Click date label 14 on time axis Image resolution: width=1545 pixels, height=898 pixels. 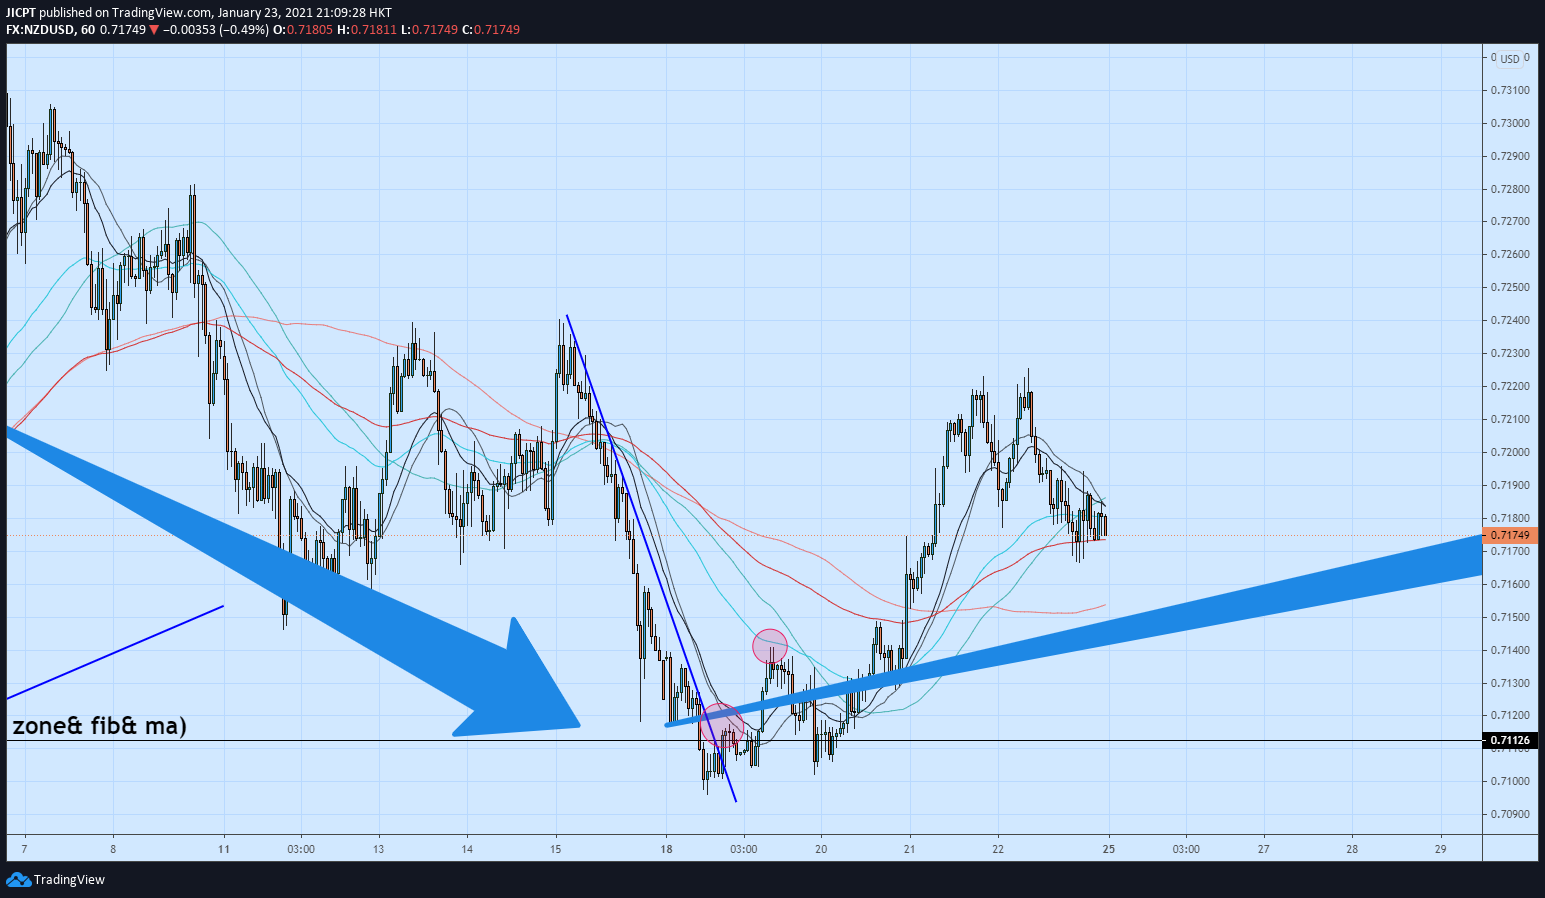(467, 849)
